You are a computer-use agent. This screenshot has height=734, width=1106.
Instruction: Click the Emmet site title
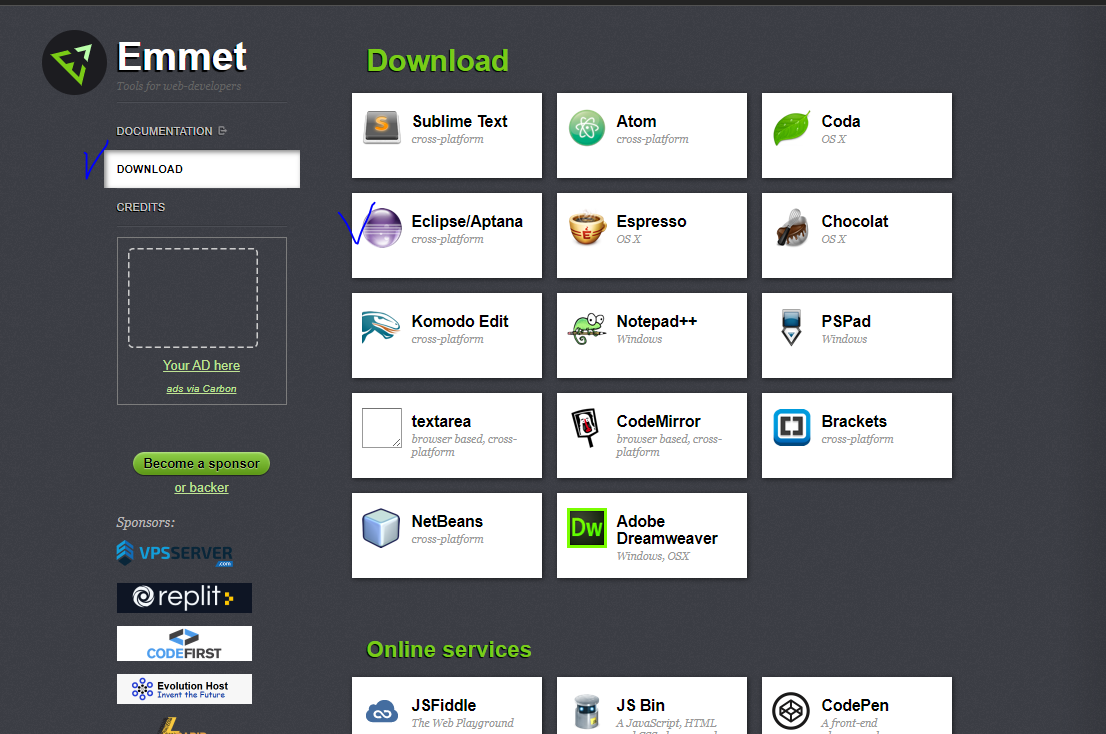181,56
